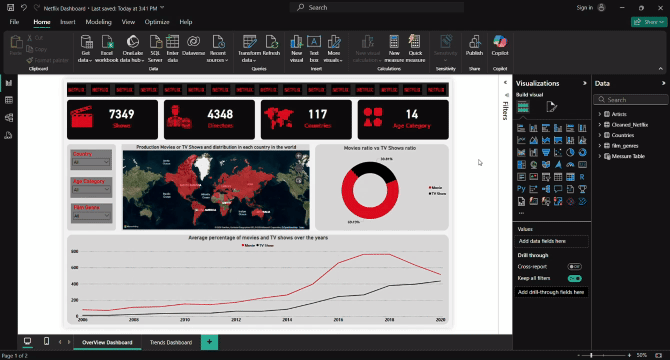Add a new report page

click(x=209, y=342)
